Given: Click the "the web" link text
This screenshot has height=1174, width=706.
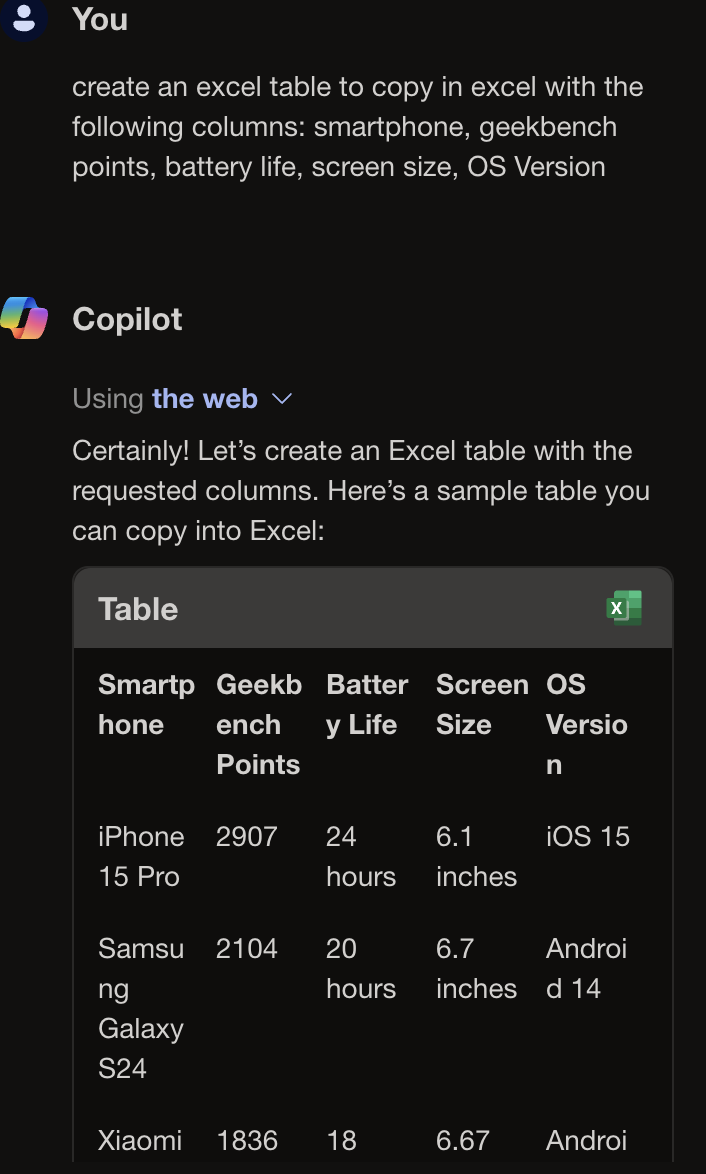Looking at the screenshot, I should click(205, 398).
